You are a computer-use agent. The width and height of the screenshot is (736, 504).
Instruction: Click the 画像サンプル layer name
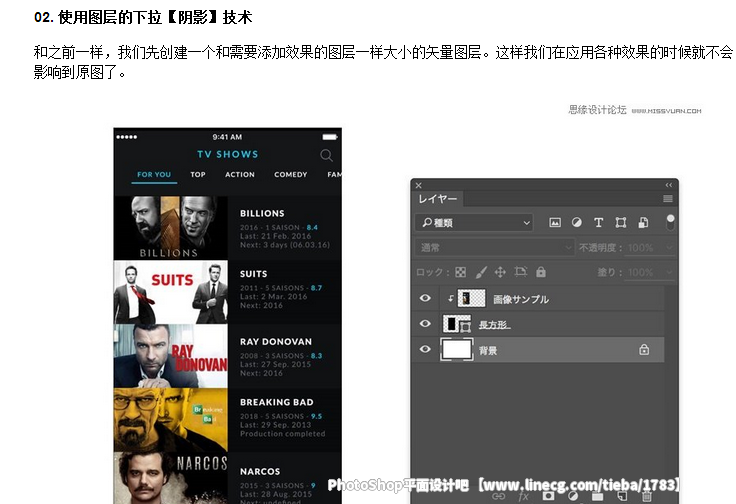click(521, 299)
